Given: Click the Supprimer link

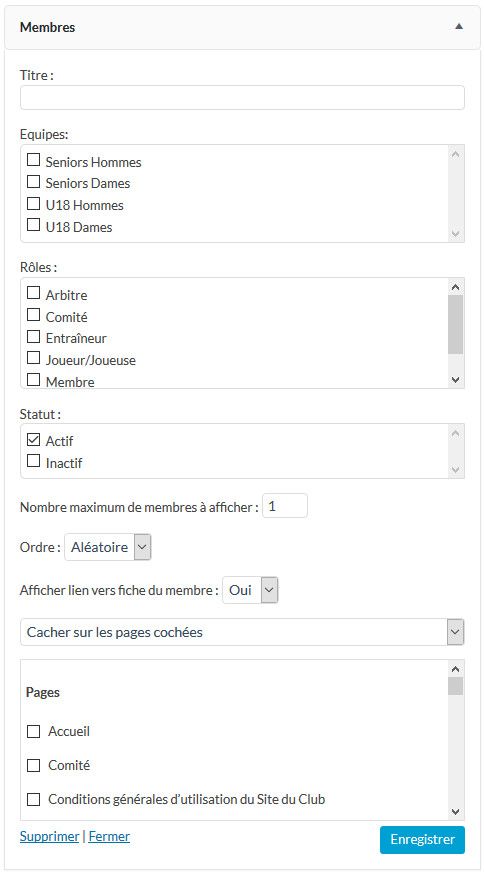Looking at the screenshot, I should coord(50,837).
